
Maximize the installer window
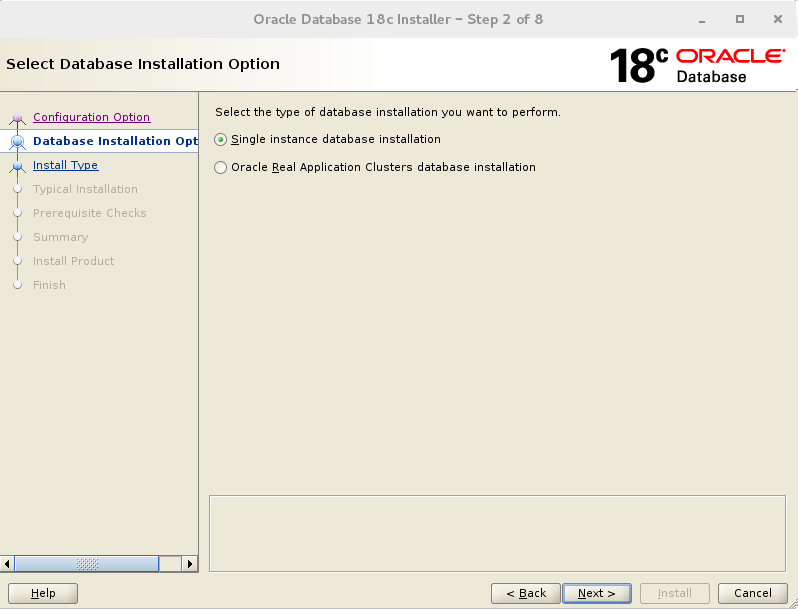pyautogui.click(x=740, y=19)
